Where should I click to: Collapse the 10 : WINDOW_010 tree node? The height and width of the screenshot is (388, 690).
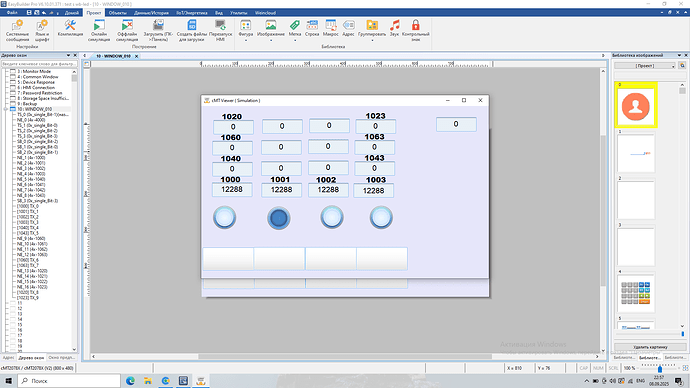[6, 109]
